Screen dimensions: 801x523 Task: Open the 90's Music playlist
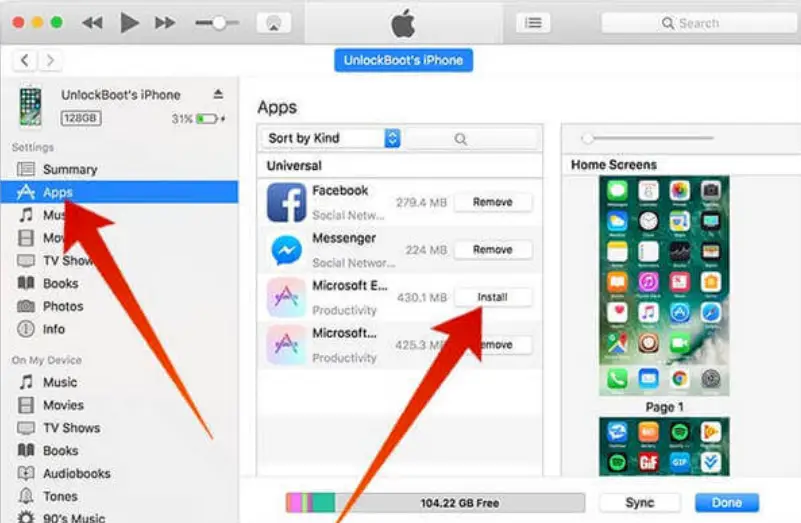click(120, 517)
